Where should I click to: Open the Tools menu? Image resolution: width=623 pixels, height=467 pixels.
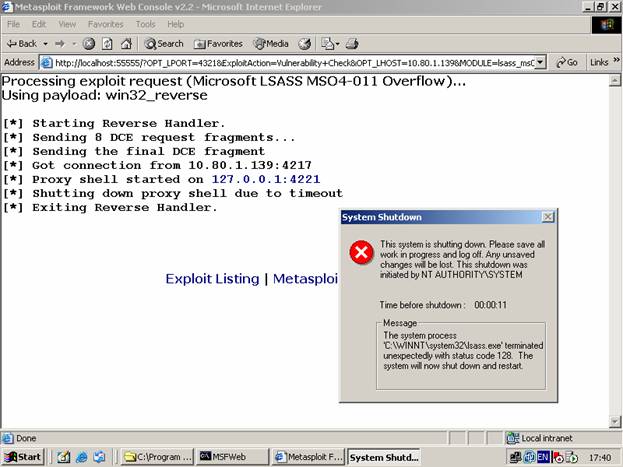[145, 24]
